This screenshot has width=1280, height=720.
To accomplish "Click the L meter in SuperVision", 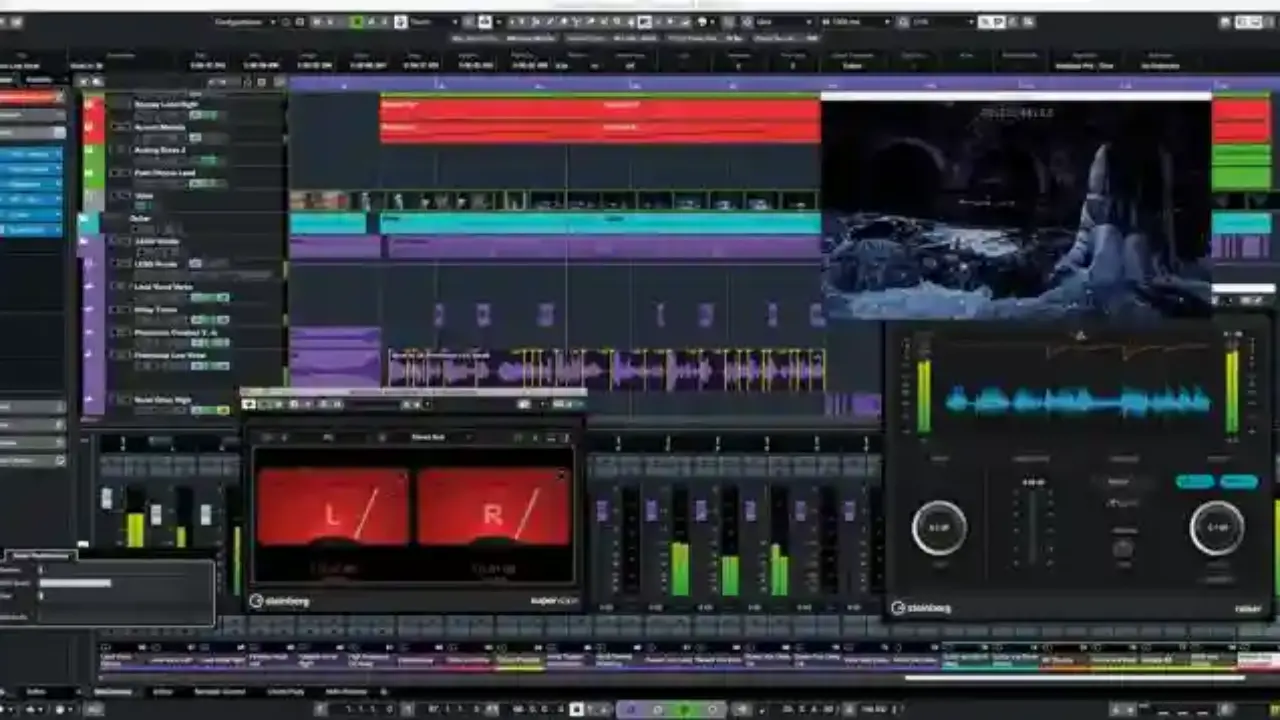I will [x=333, y=507].
